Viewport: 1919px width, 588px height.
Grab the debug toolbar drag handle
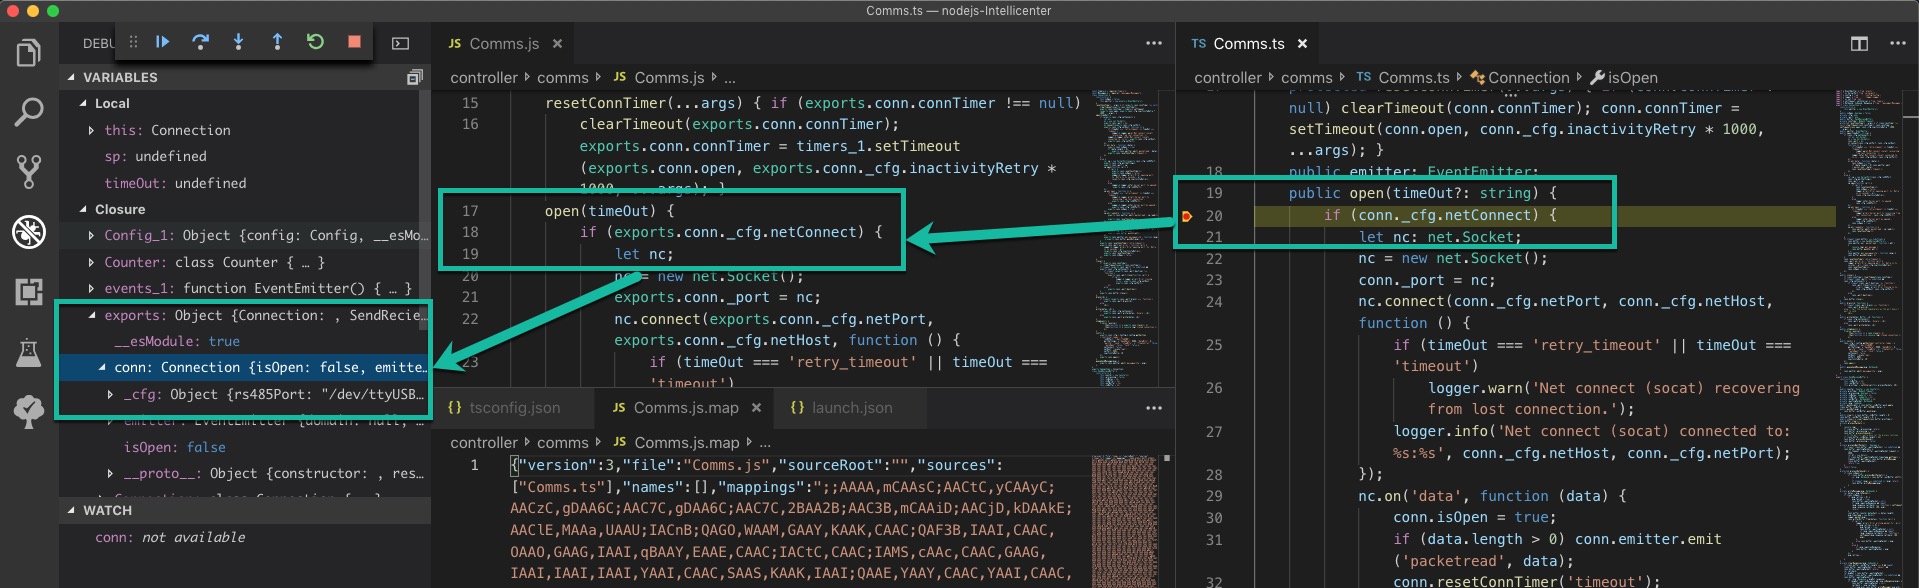[x=133, y=42]
